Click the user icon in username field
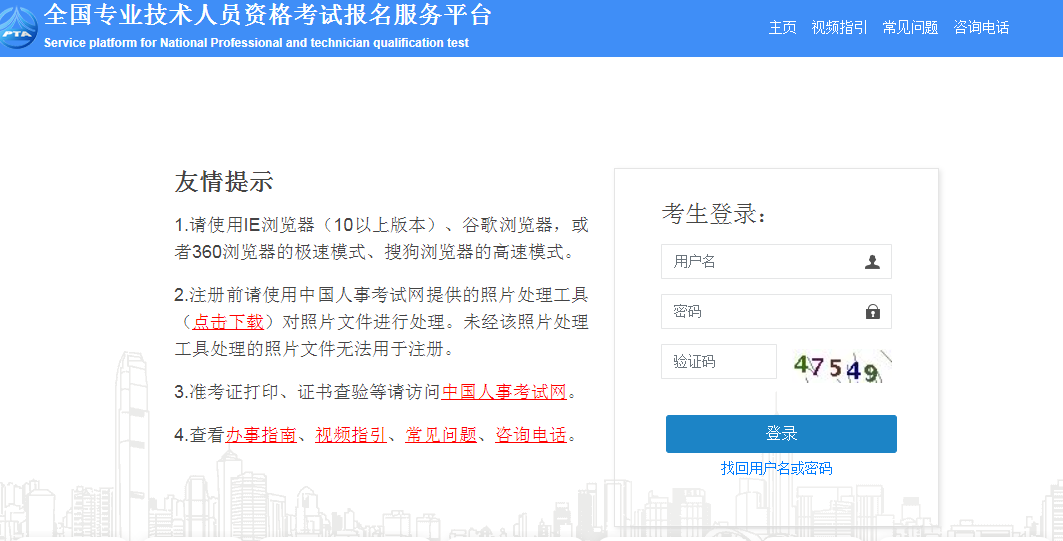1063x541 pixels. point(872,262)
